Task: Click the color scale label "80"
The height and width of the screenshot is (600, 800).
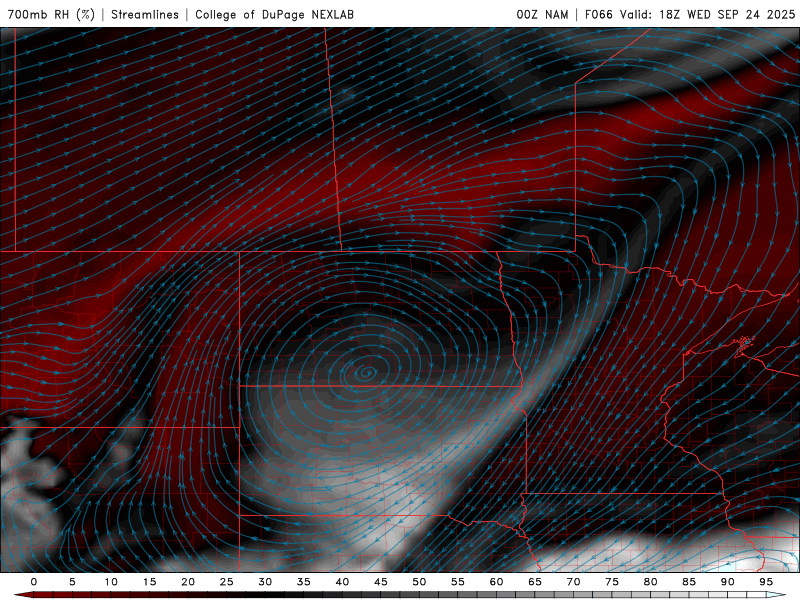Action: click(x=651, y=582)
